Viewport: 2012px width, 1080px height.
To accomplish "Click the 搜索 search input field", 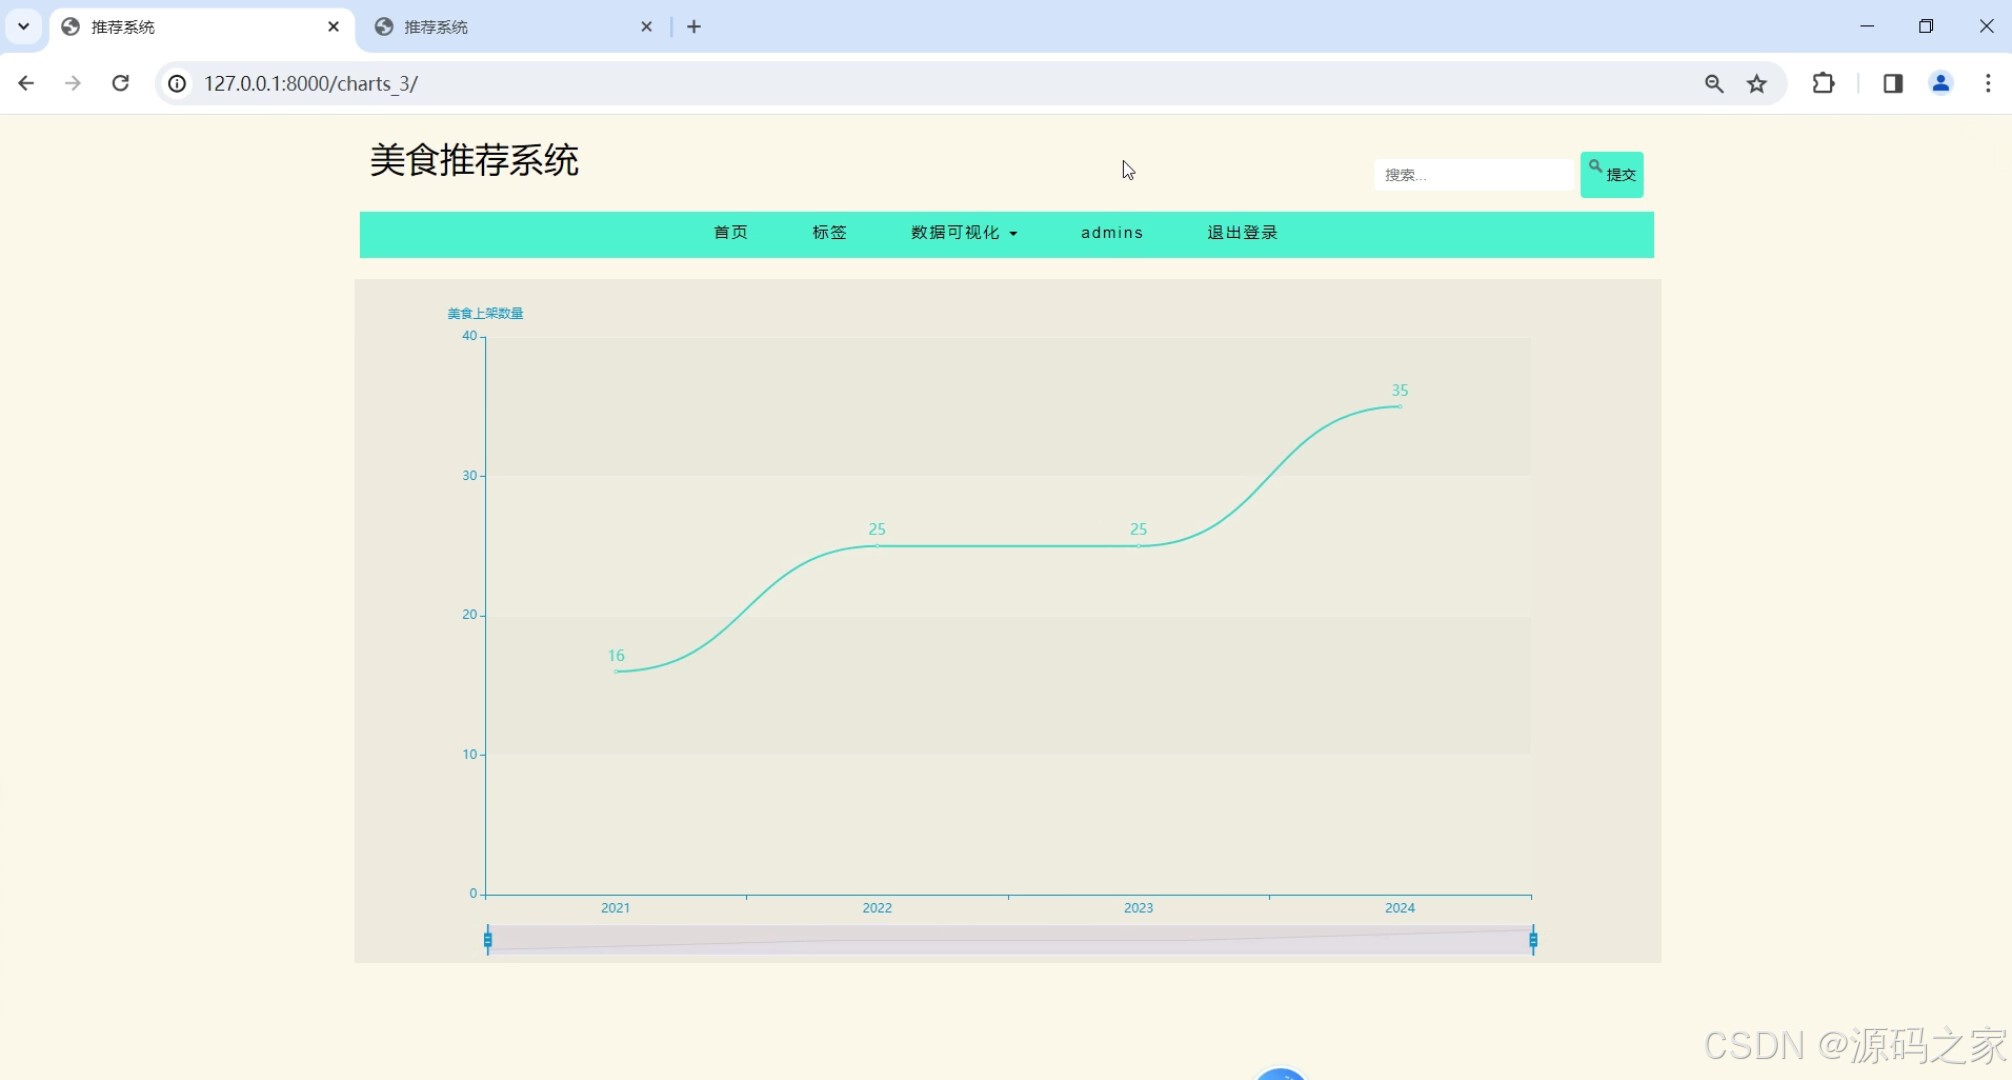I will [1474, 174].
